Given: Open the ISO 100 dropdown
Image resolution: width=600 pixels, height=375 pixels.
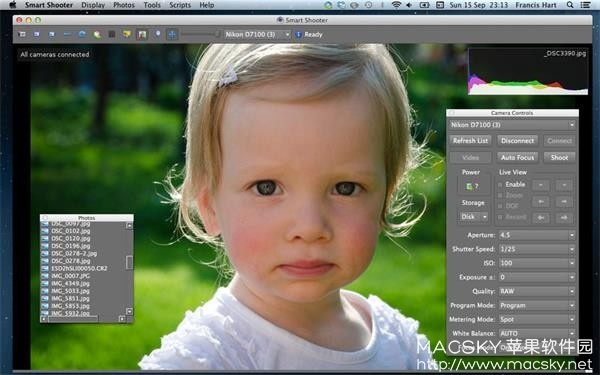Looking at the screenshot, I should point(537,263).
